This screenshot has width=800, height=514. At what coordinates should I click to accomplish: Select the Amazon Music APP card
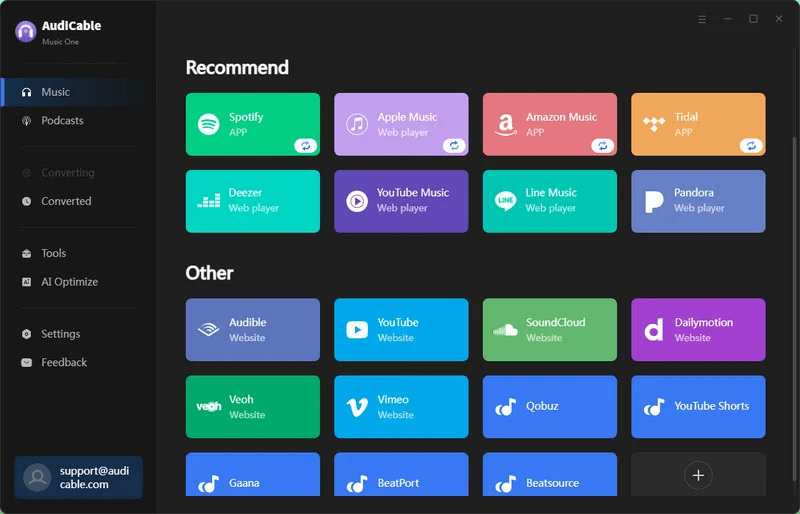click(549, 124)
